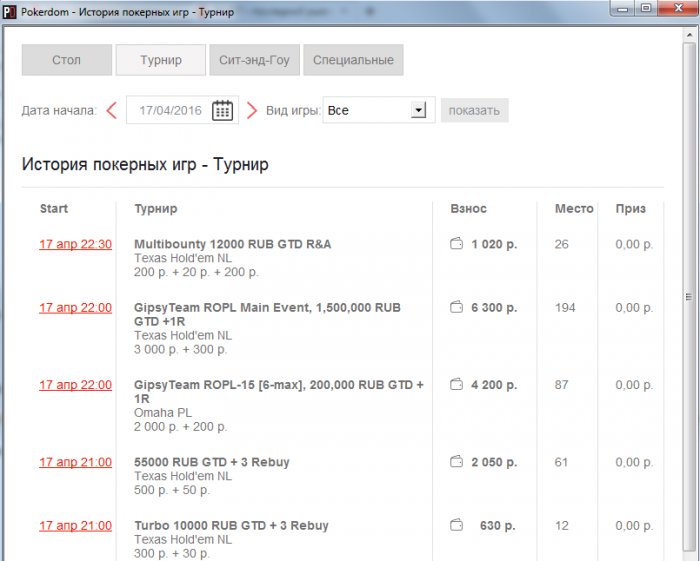700x561 pixels.
Task: Click the 630 р. buy-in amount
Action: 498,526
